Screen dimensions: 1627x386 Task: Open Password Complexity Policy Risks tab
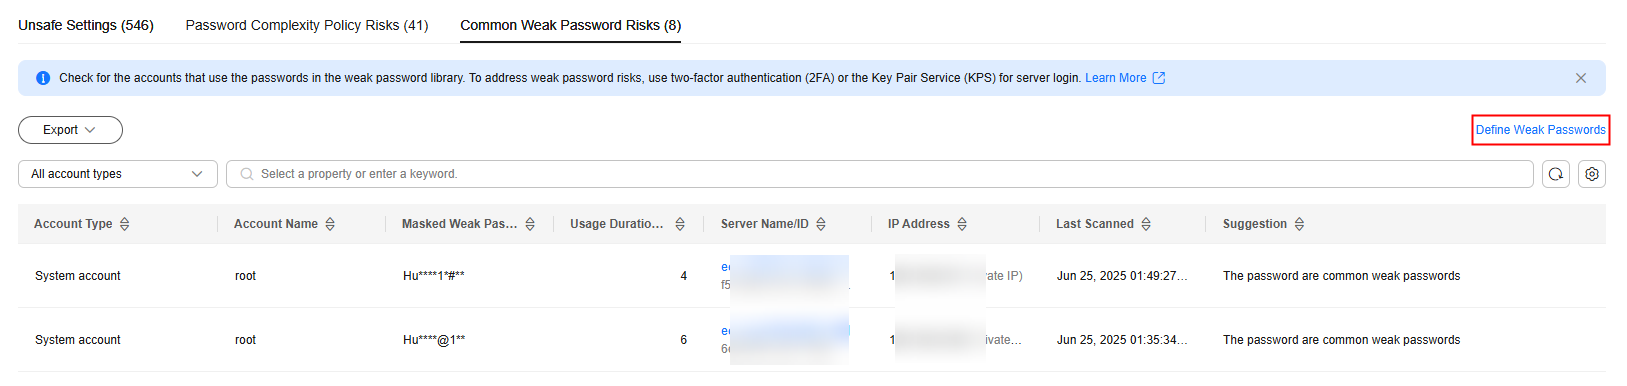click(307, 25)
